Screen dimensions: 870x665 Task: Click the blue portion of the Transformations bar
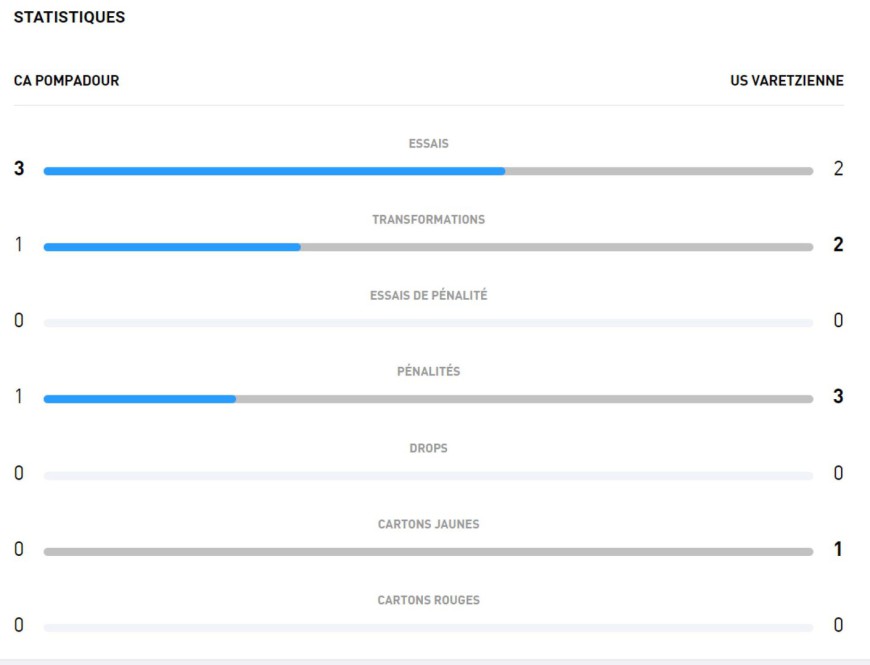172,247
